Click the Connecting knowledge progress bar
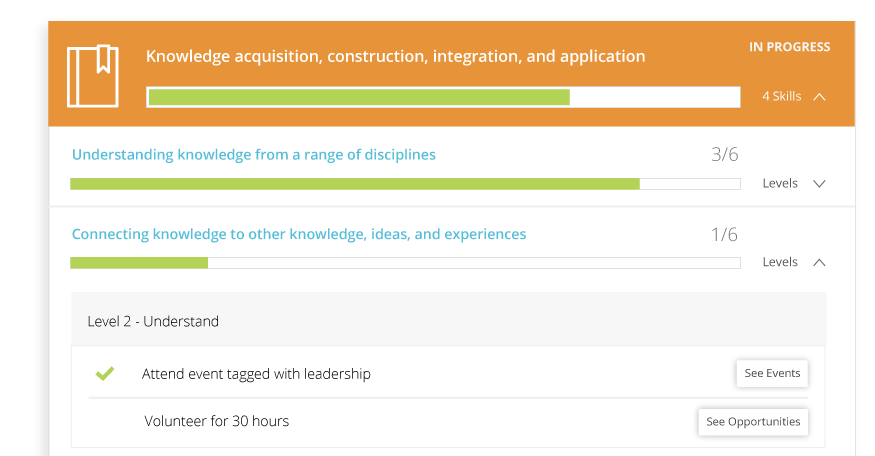875x456 pixels. (405, 263)
